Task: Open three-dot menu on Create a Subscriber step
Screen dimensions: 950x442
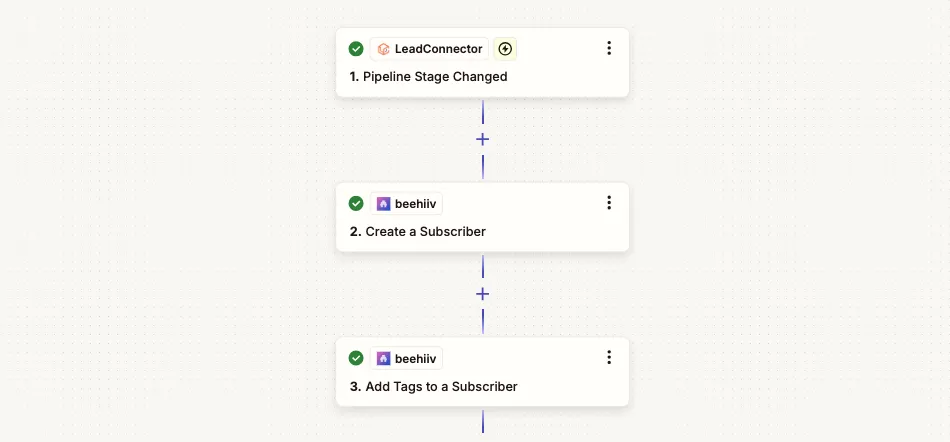Action: tap(609, 203)
